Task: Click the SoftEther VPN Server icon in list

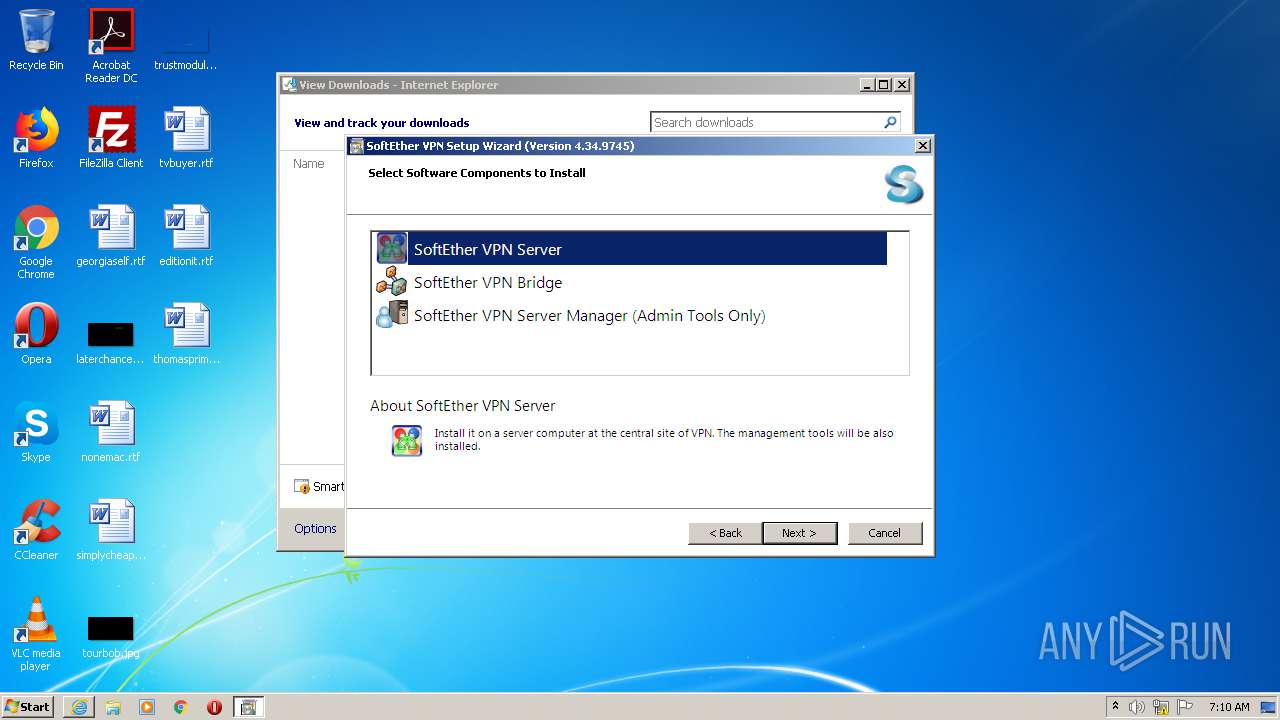Action: coord(392,248)
